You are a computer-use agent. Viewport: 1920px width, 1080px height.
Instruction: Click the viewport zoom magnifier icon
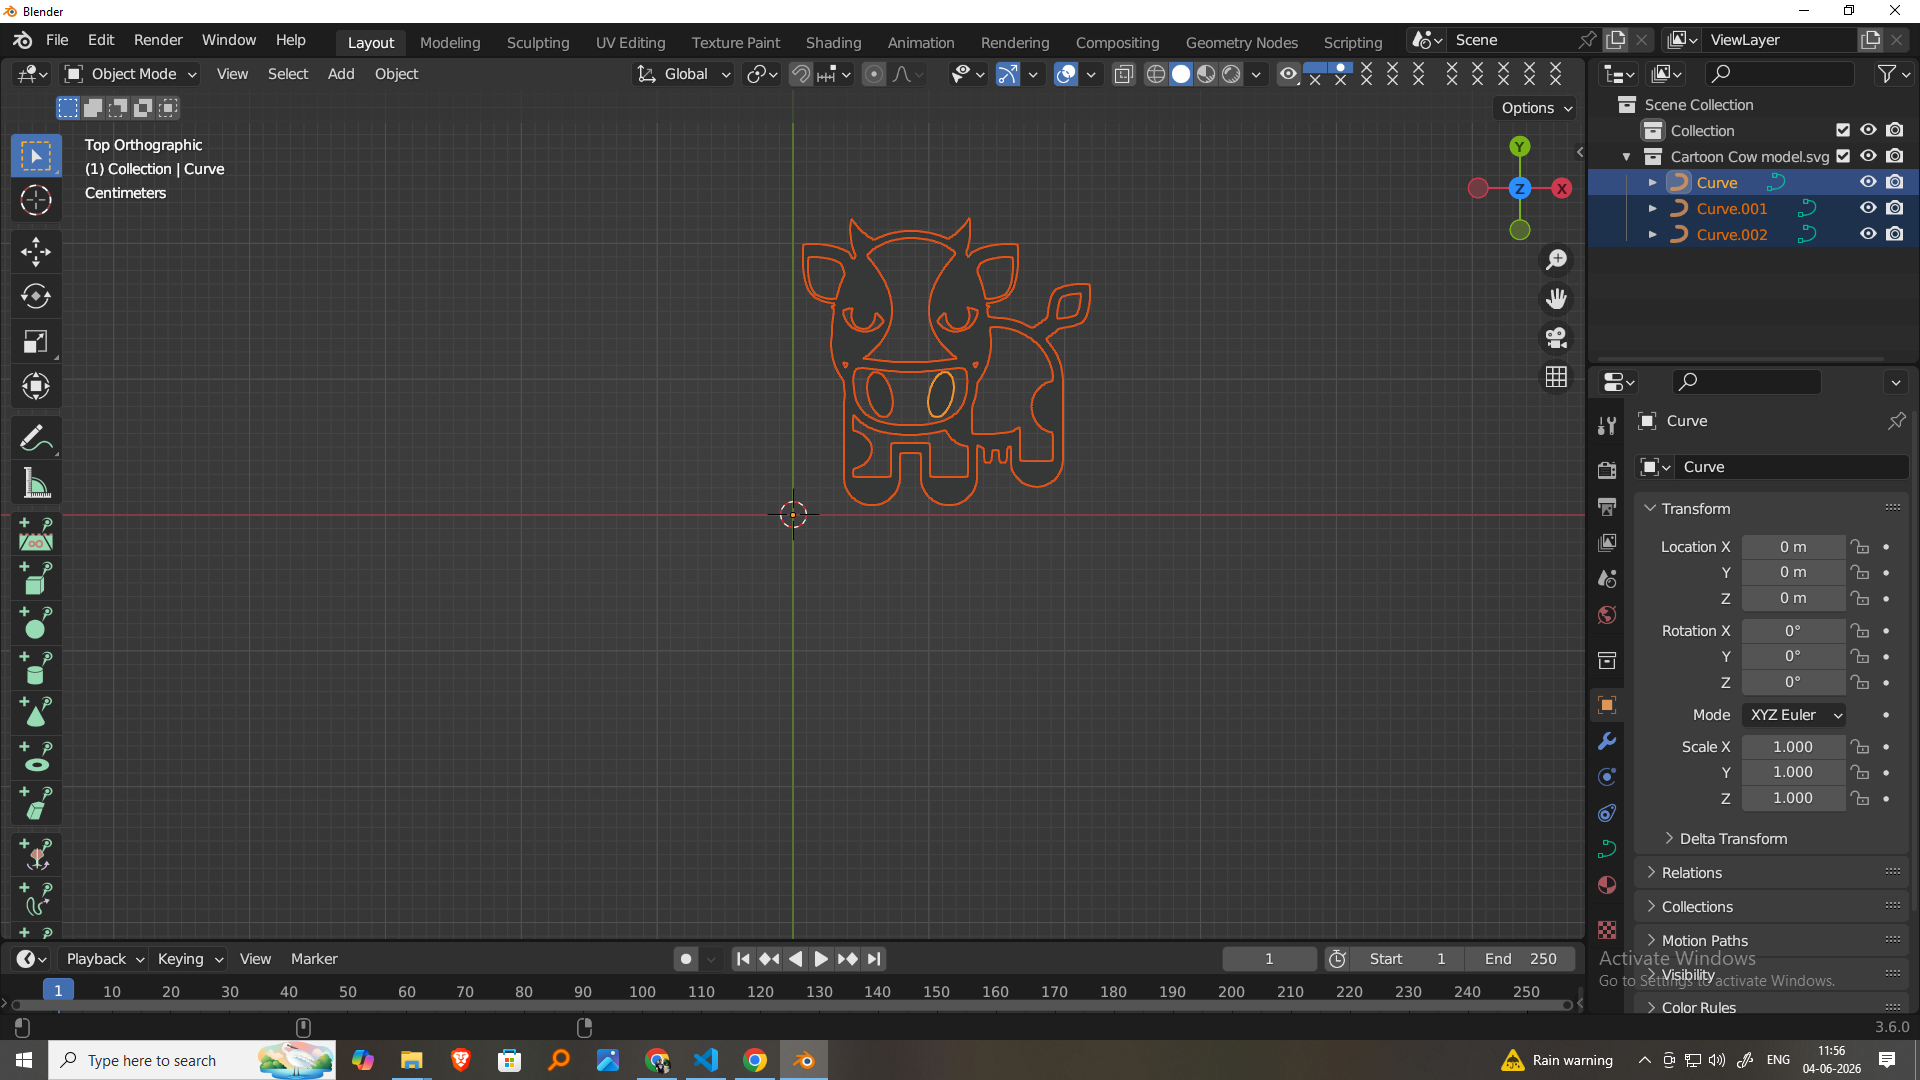click(1556, 260)
